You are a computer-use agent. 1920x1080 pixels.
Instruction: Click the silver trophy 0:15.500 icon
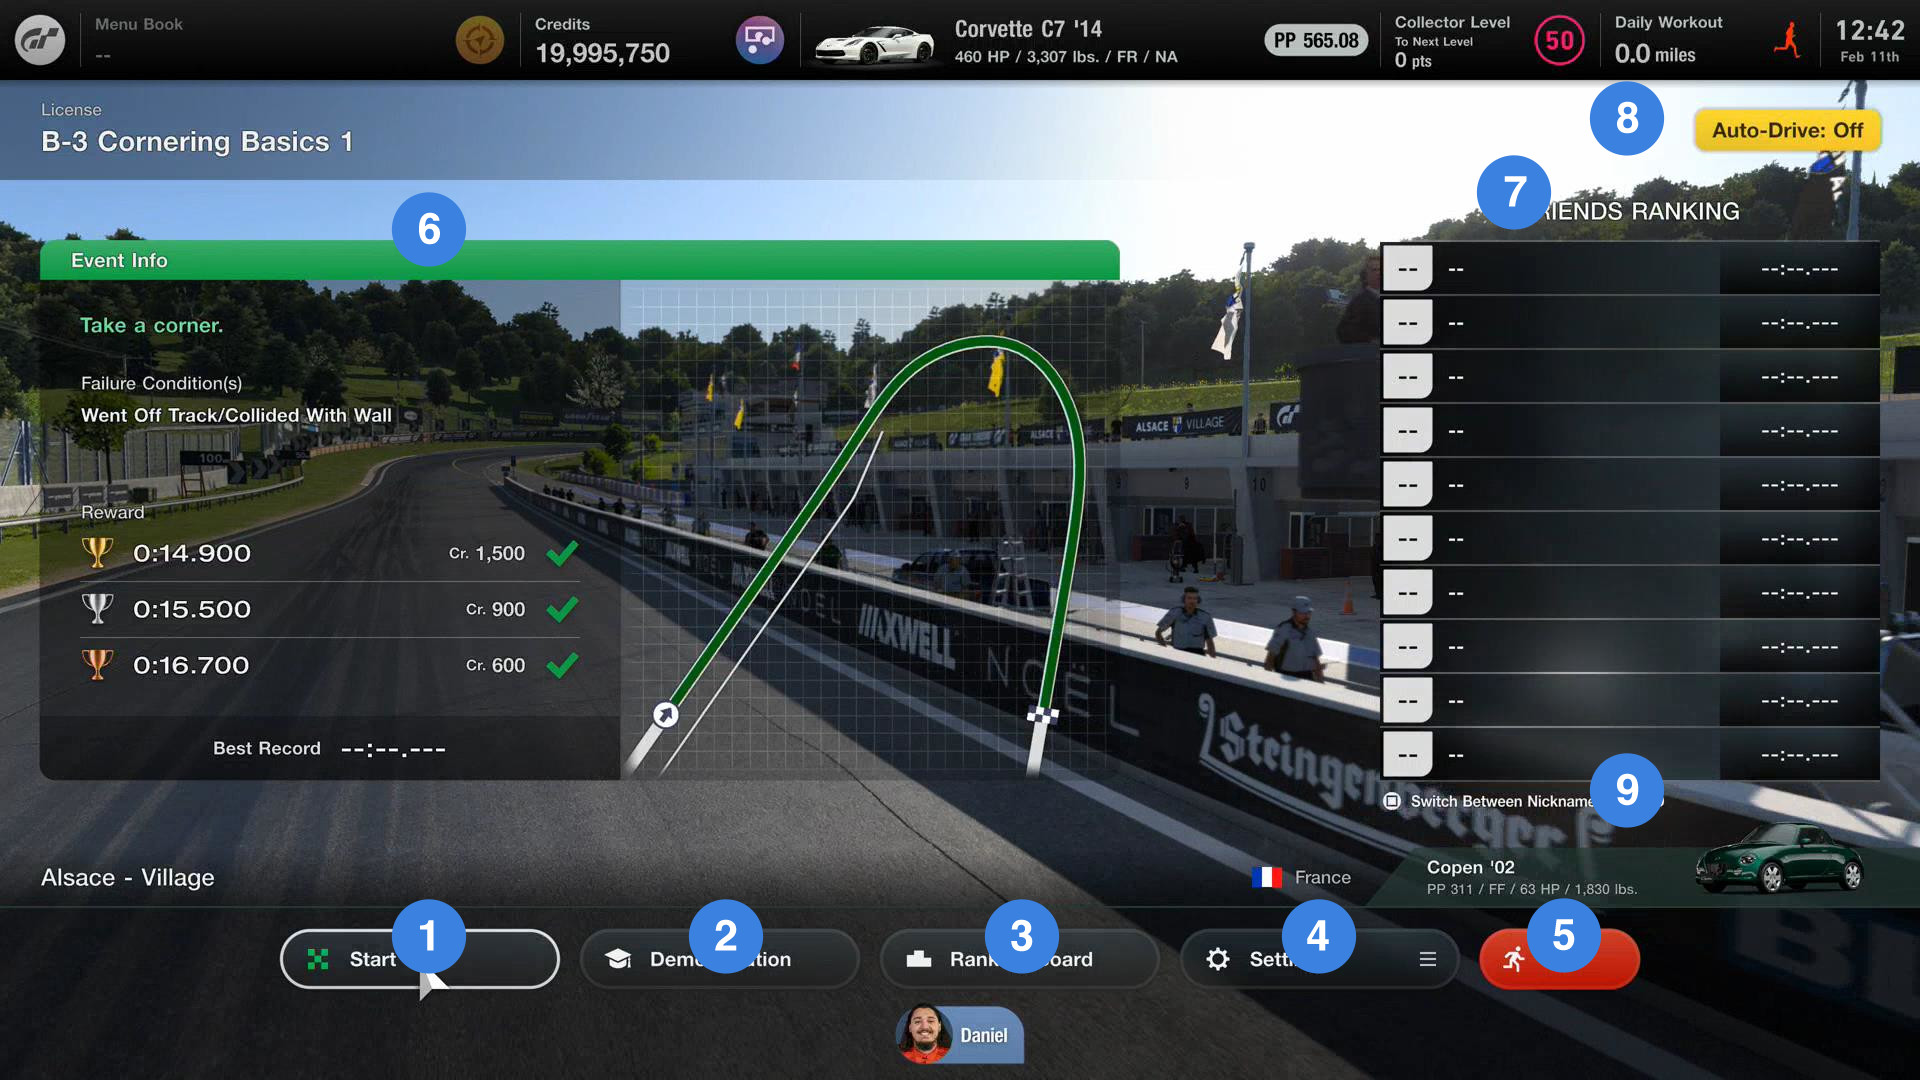click(97, 609)
